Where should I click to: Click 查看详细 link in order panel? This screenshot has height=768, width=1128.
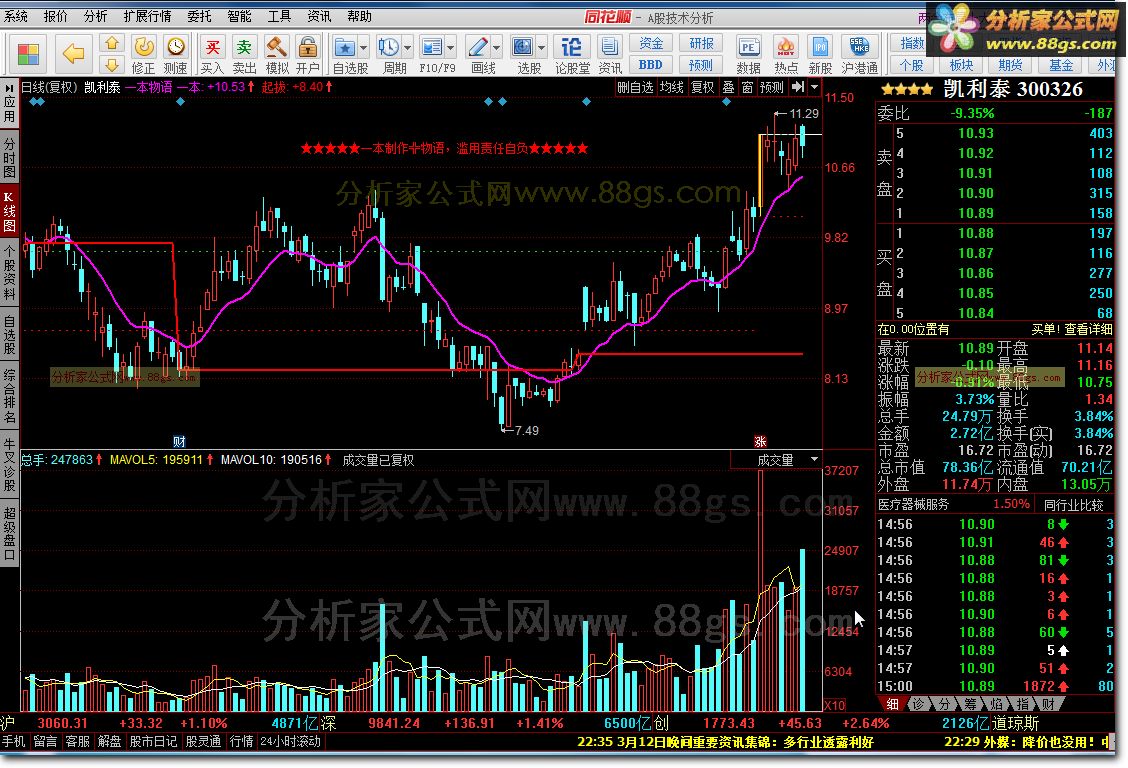(x=1088, y=329)
